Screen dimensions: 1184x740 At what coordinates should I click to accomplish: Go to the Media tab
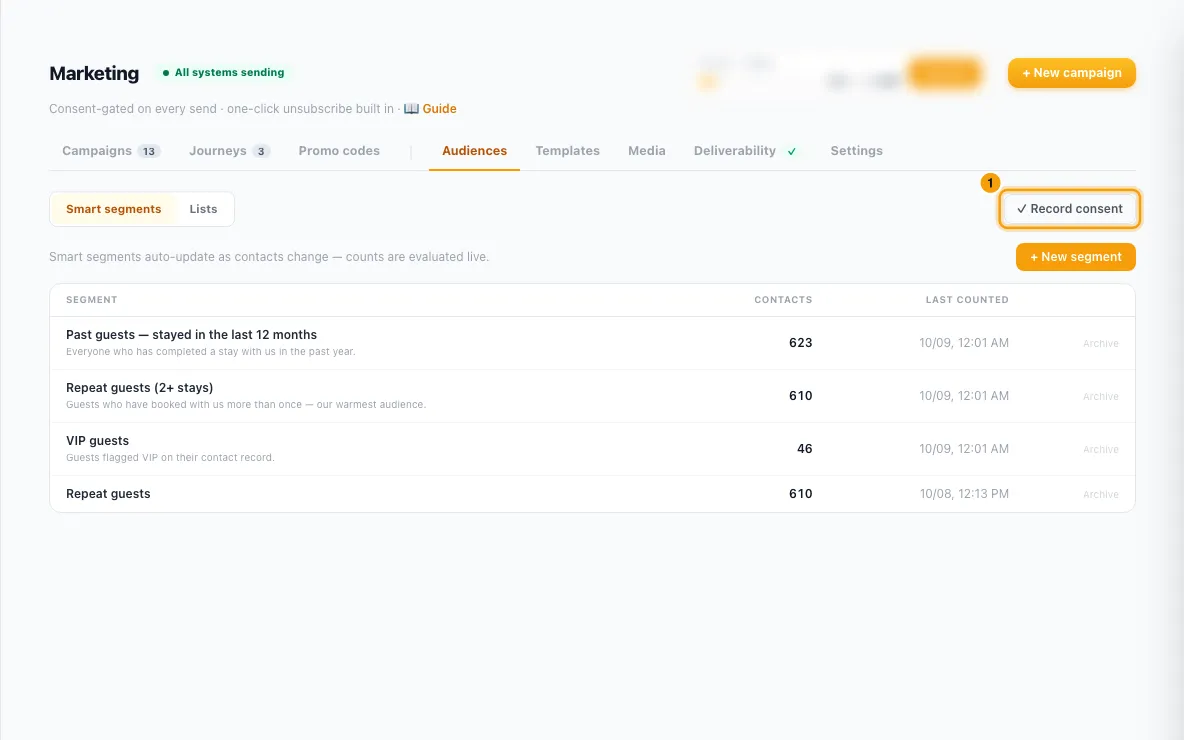(646, 151)
